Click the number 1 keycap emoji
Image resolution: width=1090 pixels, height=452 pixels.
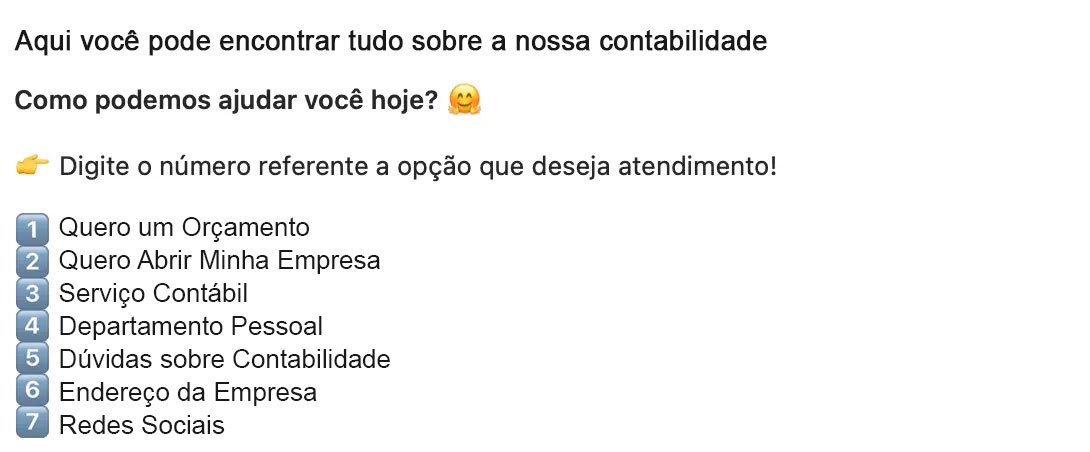(x=32, y=228)
